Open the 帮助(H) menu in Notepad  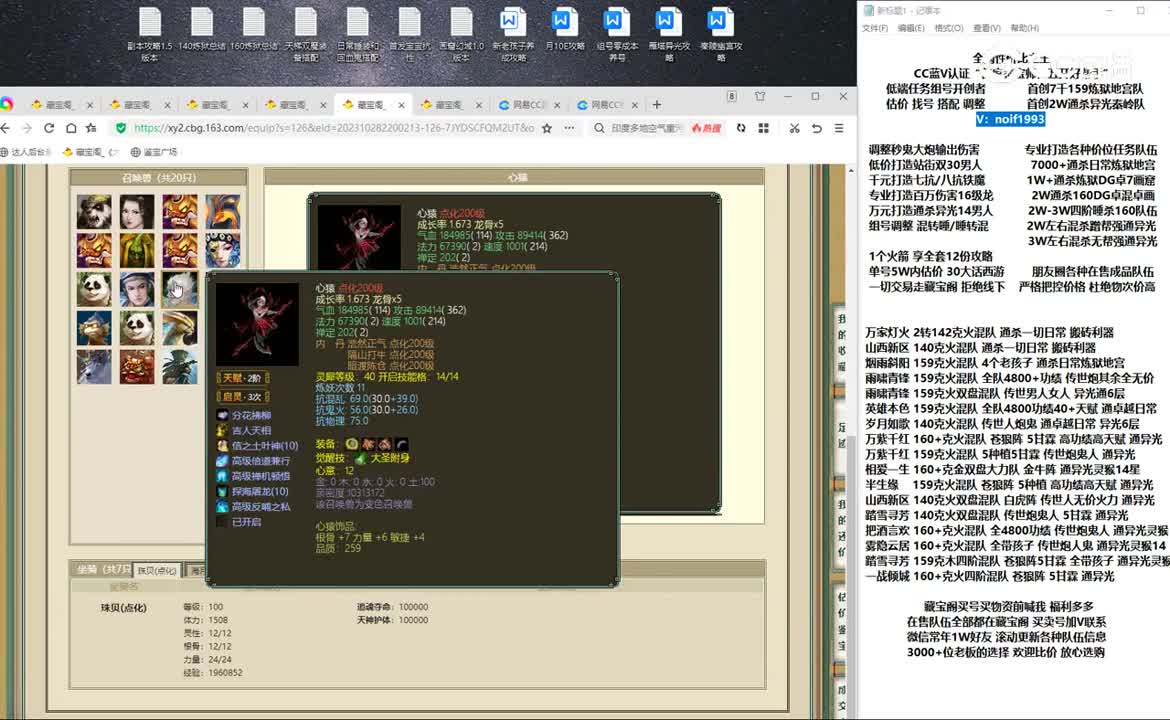click(1024, 28)
